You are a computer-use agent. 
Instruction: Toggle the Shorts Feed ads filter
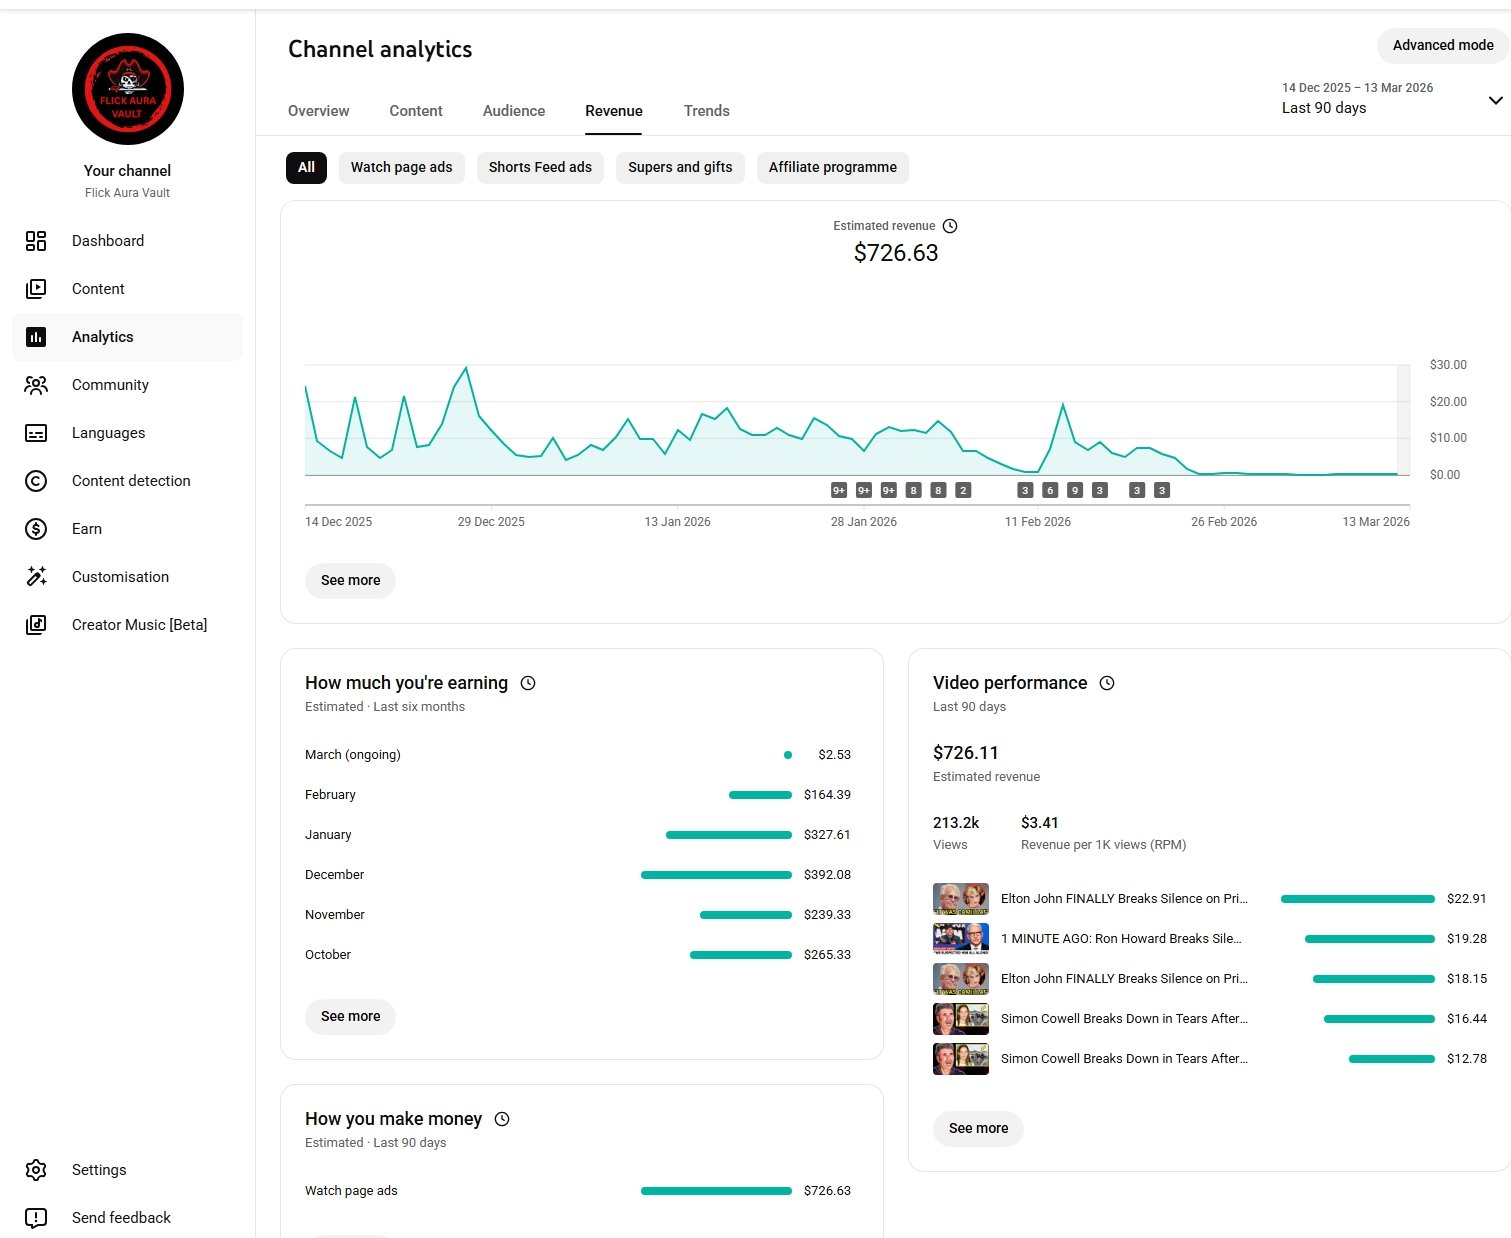tap(540, 167)
